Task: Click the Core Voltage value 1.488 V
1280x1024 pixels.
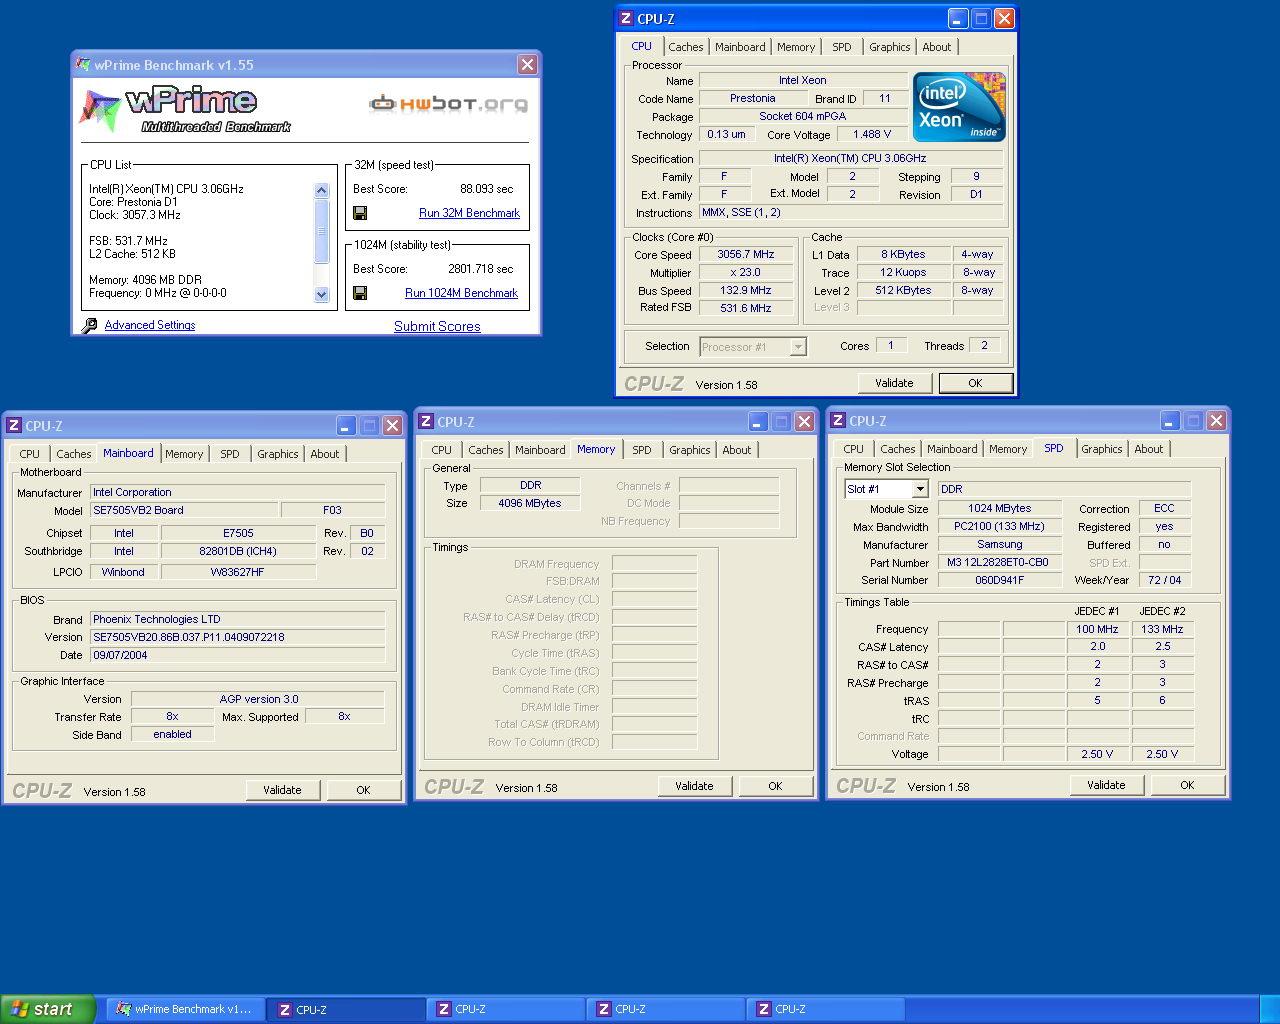Action: [x=873, y=135]
